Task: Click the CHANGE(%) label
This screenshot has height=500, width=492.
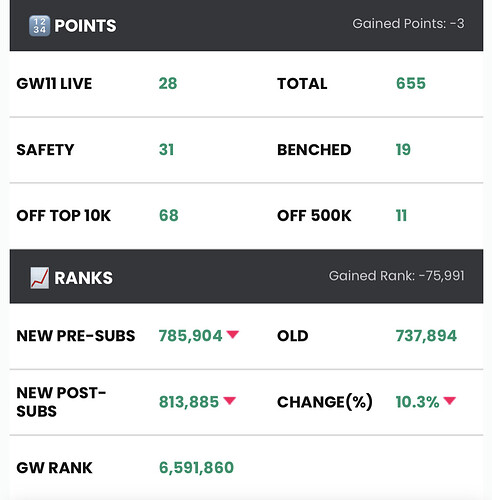Action: (x=325, y=402)
